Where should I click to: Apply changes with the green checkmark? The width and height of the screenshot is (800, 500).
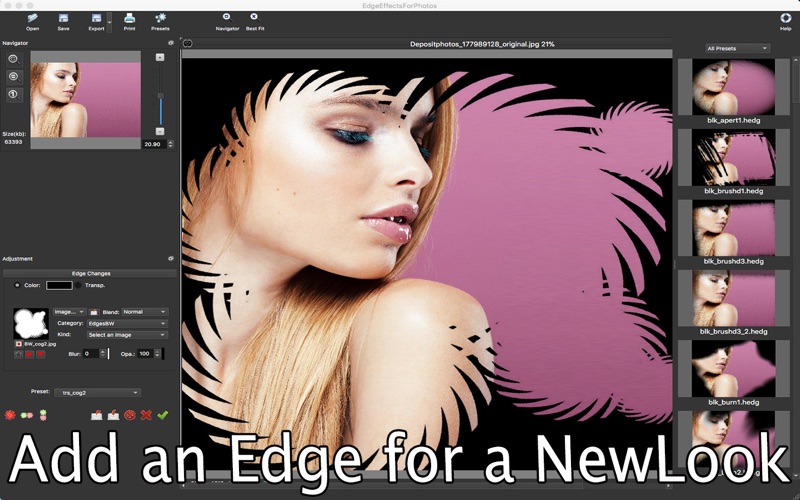(x=162, y=415)
